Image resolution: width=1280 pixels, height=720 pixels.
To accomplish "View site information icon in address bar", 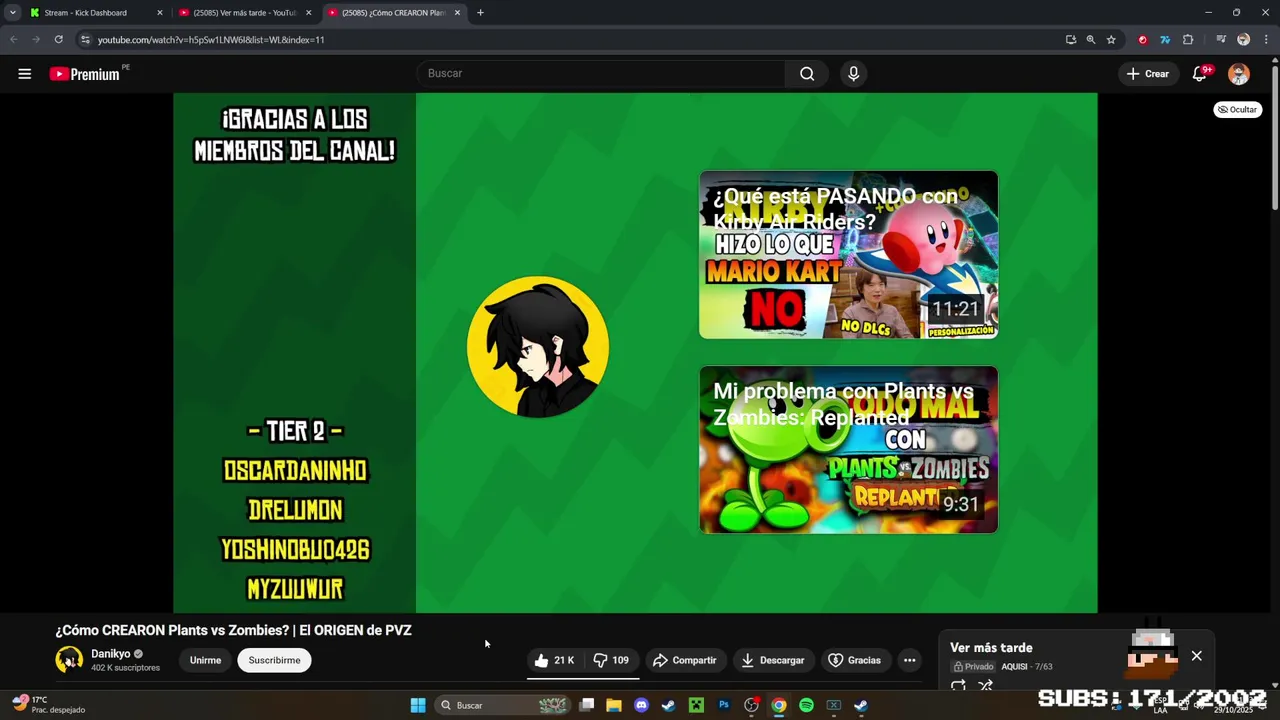I will [85, 40].
